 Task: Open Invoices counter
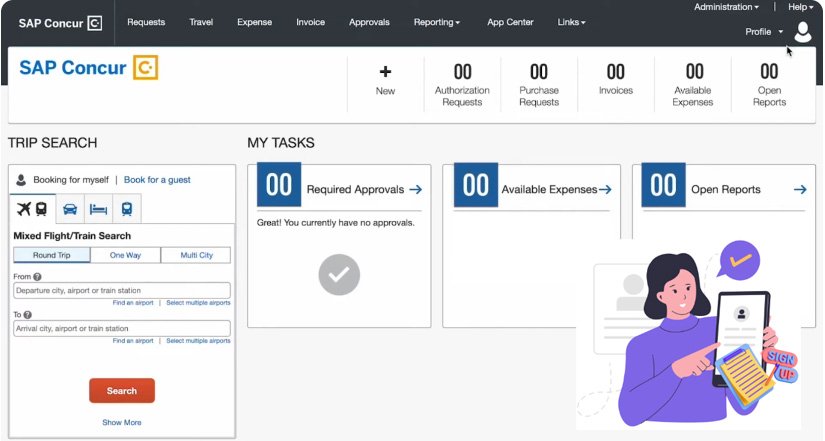click(616, 80)
